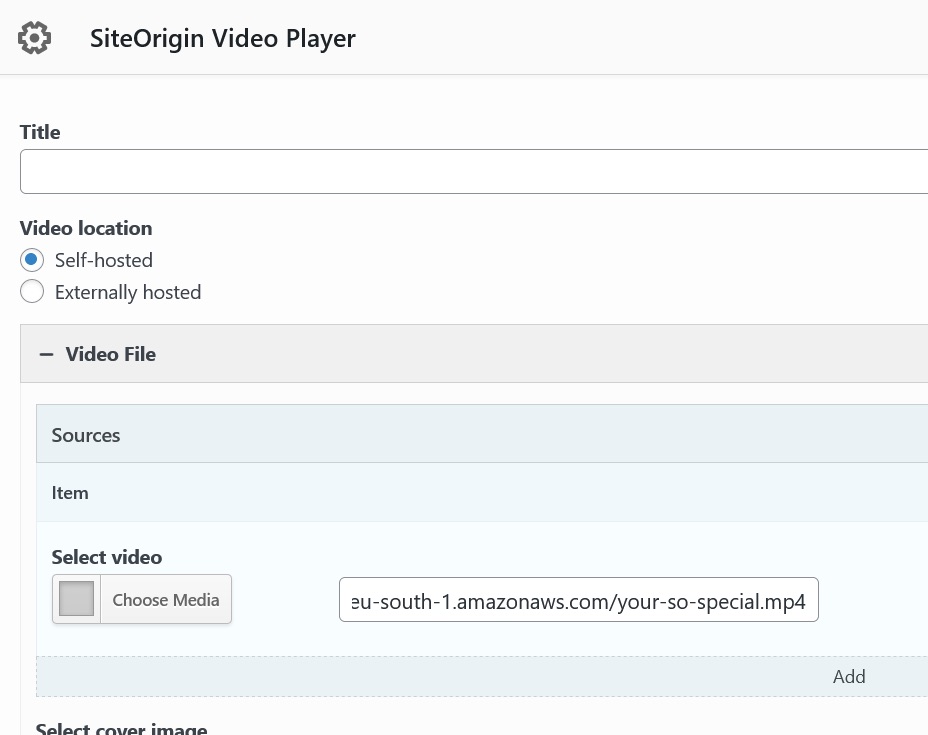Click the Select video label
Viewport: 928px width, 735px height.
[107, 557]
